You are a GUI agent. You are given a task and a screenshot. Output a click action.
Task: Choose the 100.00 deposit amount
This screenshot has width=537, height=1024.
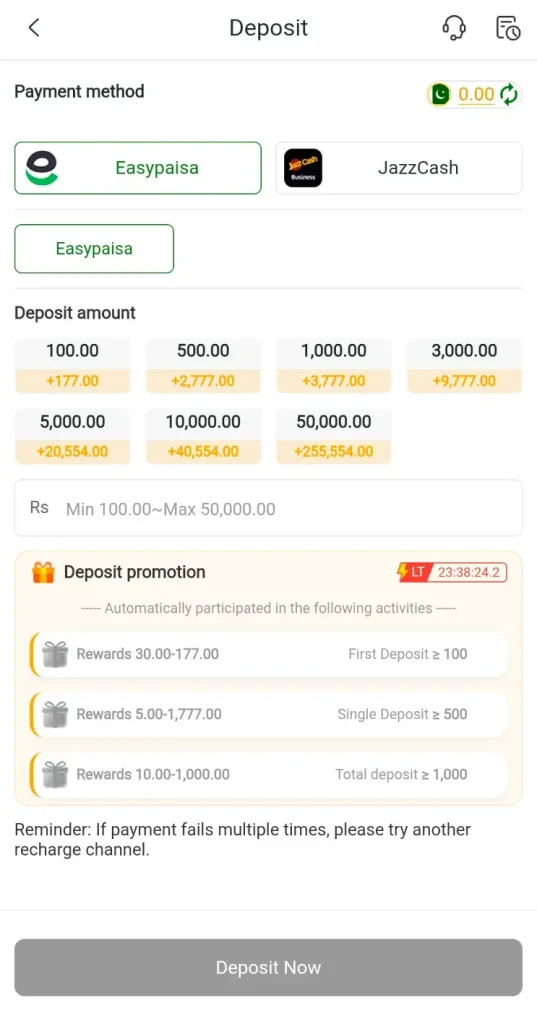pyautogui.click(x=73, y=365)
